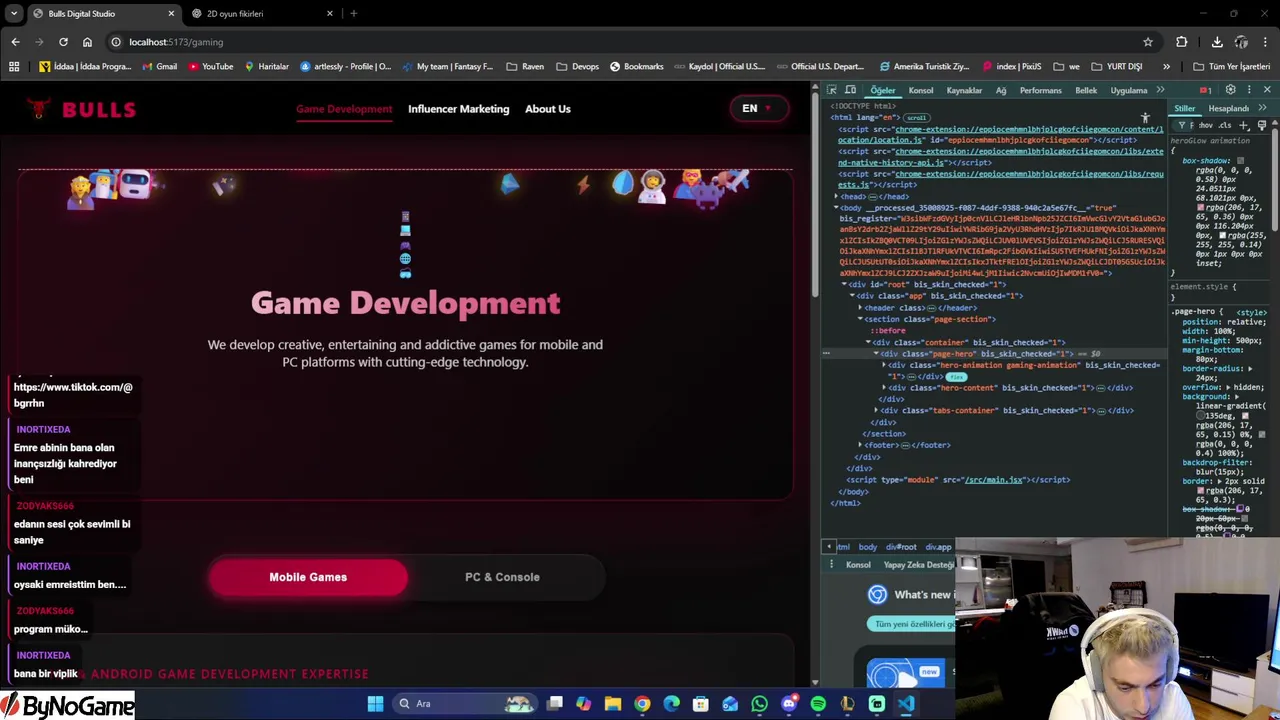Viewport: 1280px width, 720px height.
Task: Switch to the Konsol tab in DevTools
Action: pyautogui.click(x=920, y=91)
